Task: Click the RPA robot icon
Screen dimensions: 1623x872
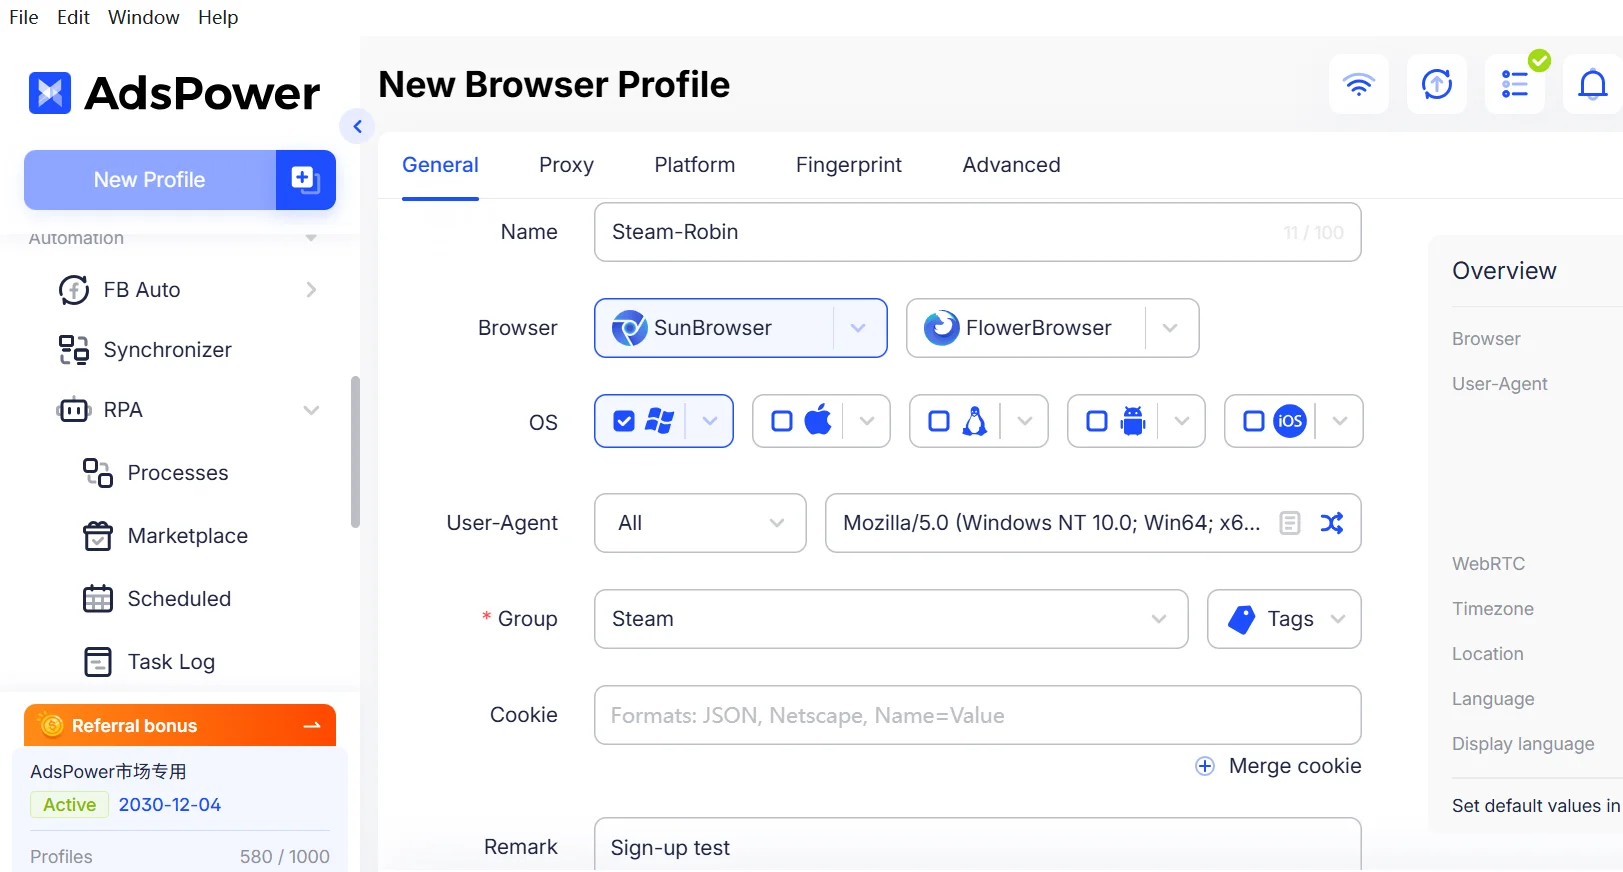Action: click(x=74, y=410)
